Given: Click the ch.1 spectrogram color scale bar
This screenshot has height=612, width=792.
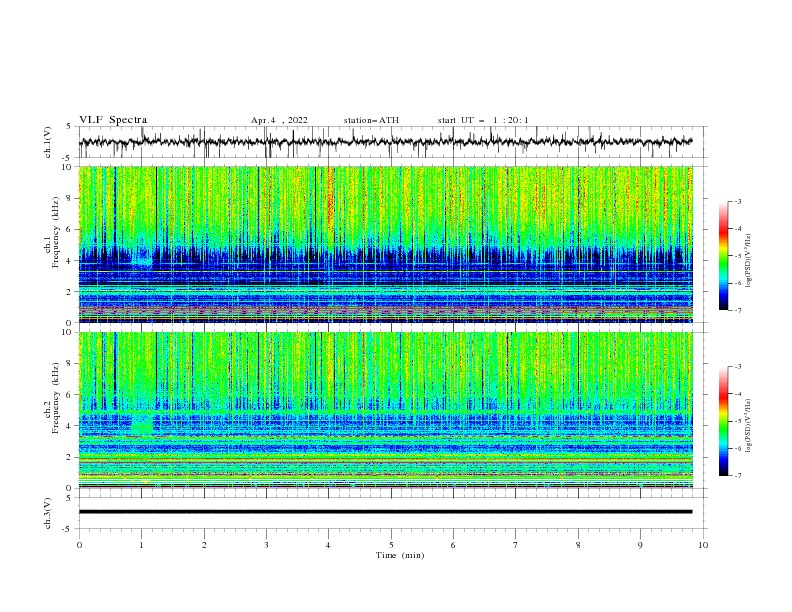Looking at the screenshot, I should tap(723, 256).
